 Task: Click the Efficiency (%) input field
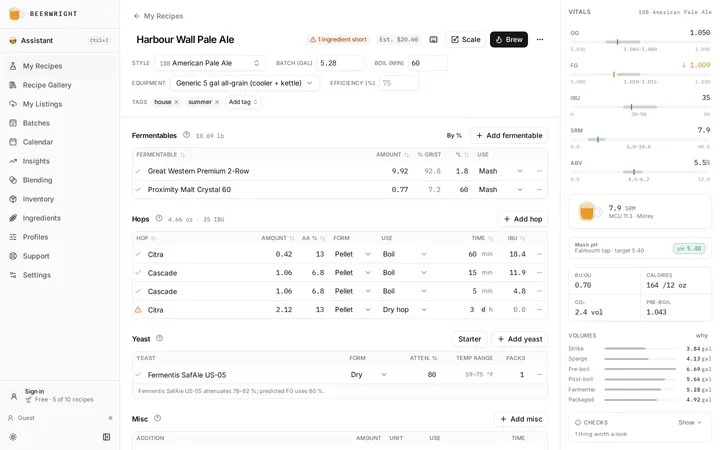(x=399, y=83)
